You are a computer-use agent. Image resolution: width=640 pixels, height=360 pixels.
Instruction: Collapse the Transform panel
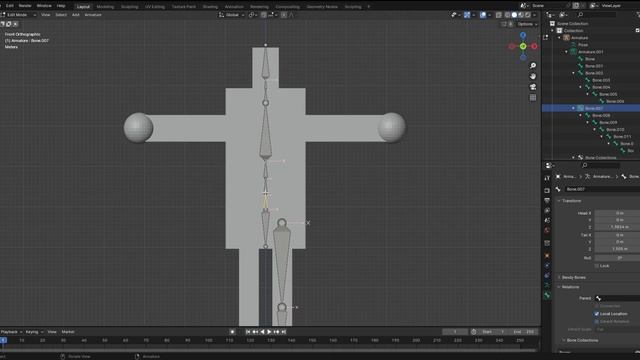coord(571,201)
